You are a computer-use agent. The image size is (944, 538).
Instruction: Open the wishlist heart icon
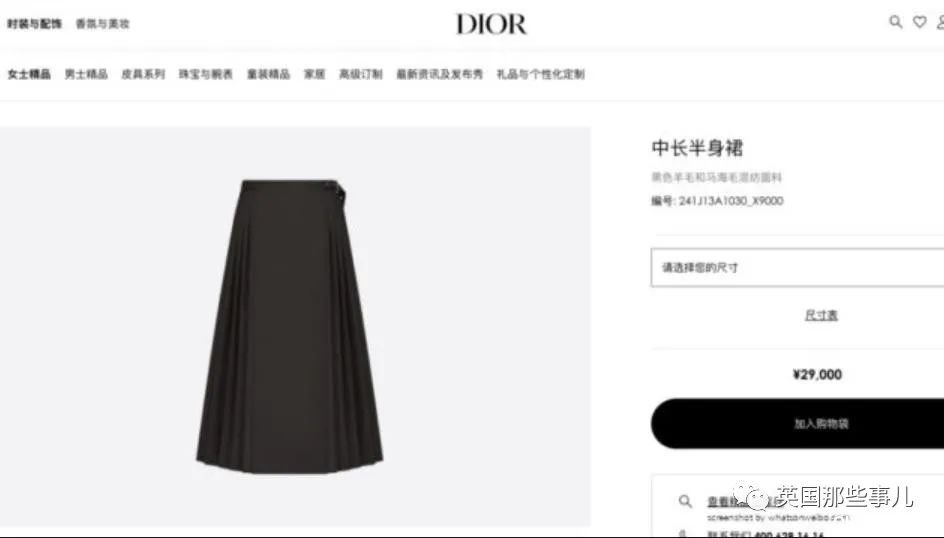click(919, 22)
